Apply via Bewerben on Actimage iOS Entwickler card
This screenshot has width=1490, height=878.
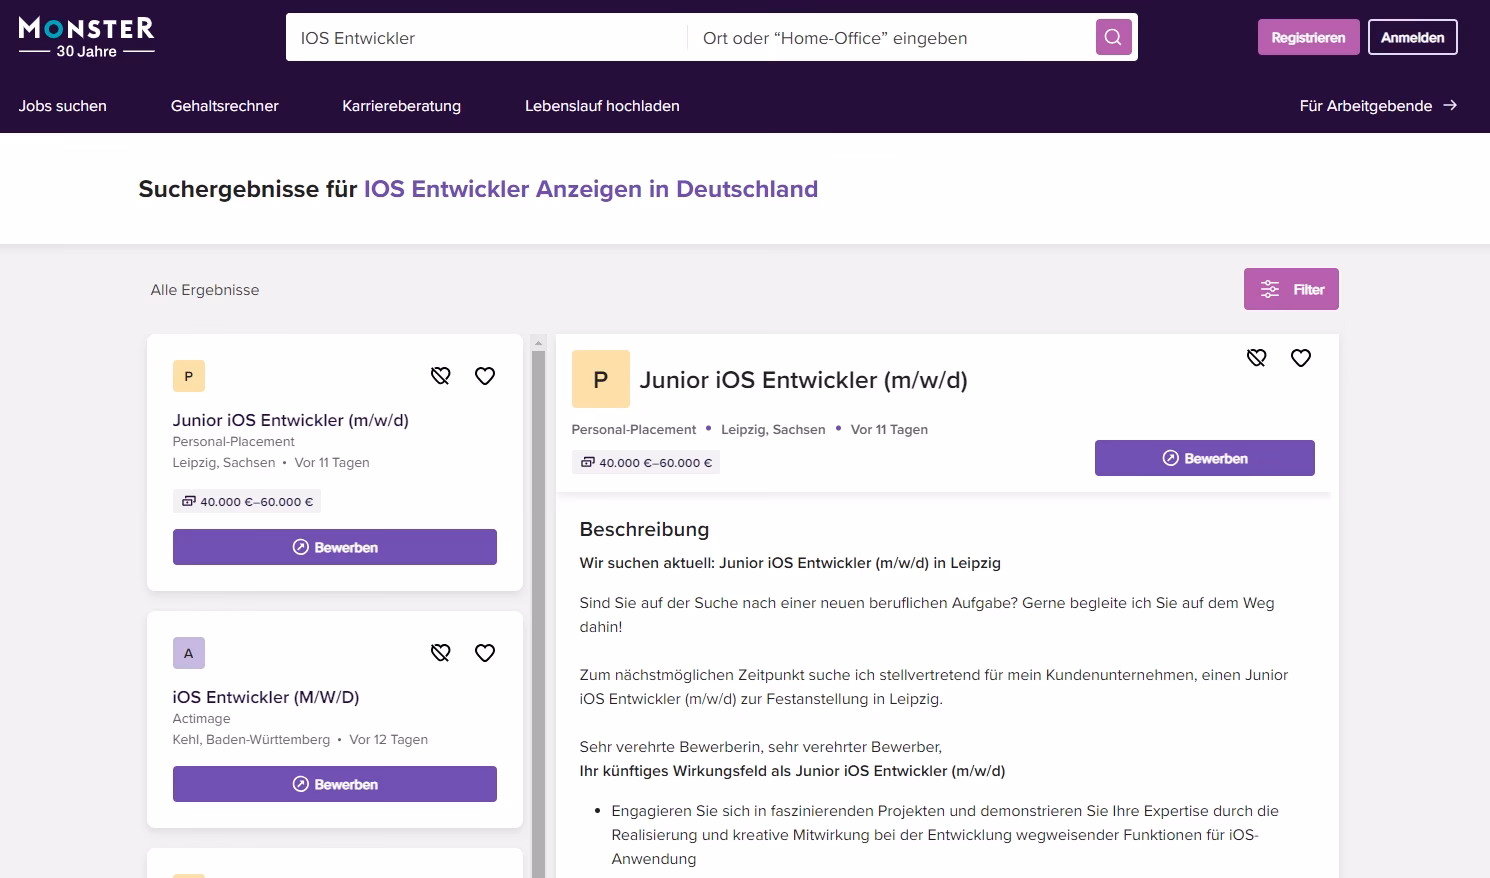tap(335, 784)
